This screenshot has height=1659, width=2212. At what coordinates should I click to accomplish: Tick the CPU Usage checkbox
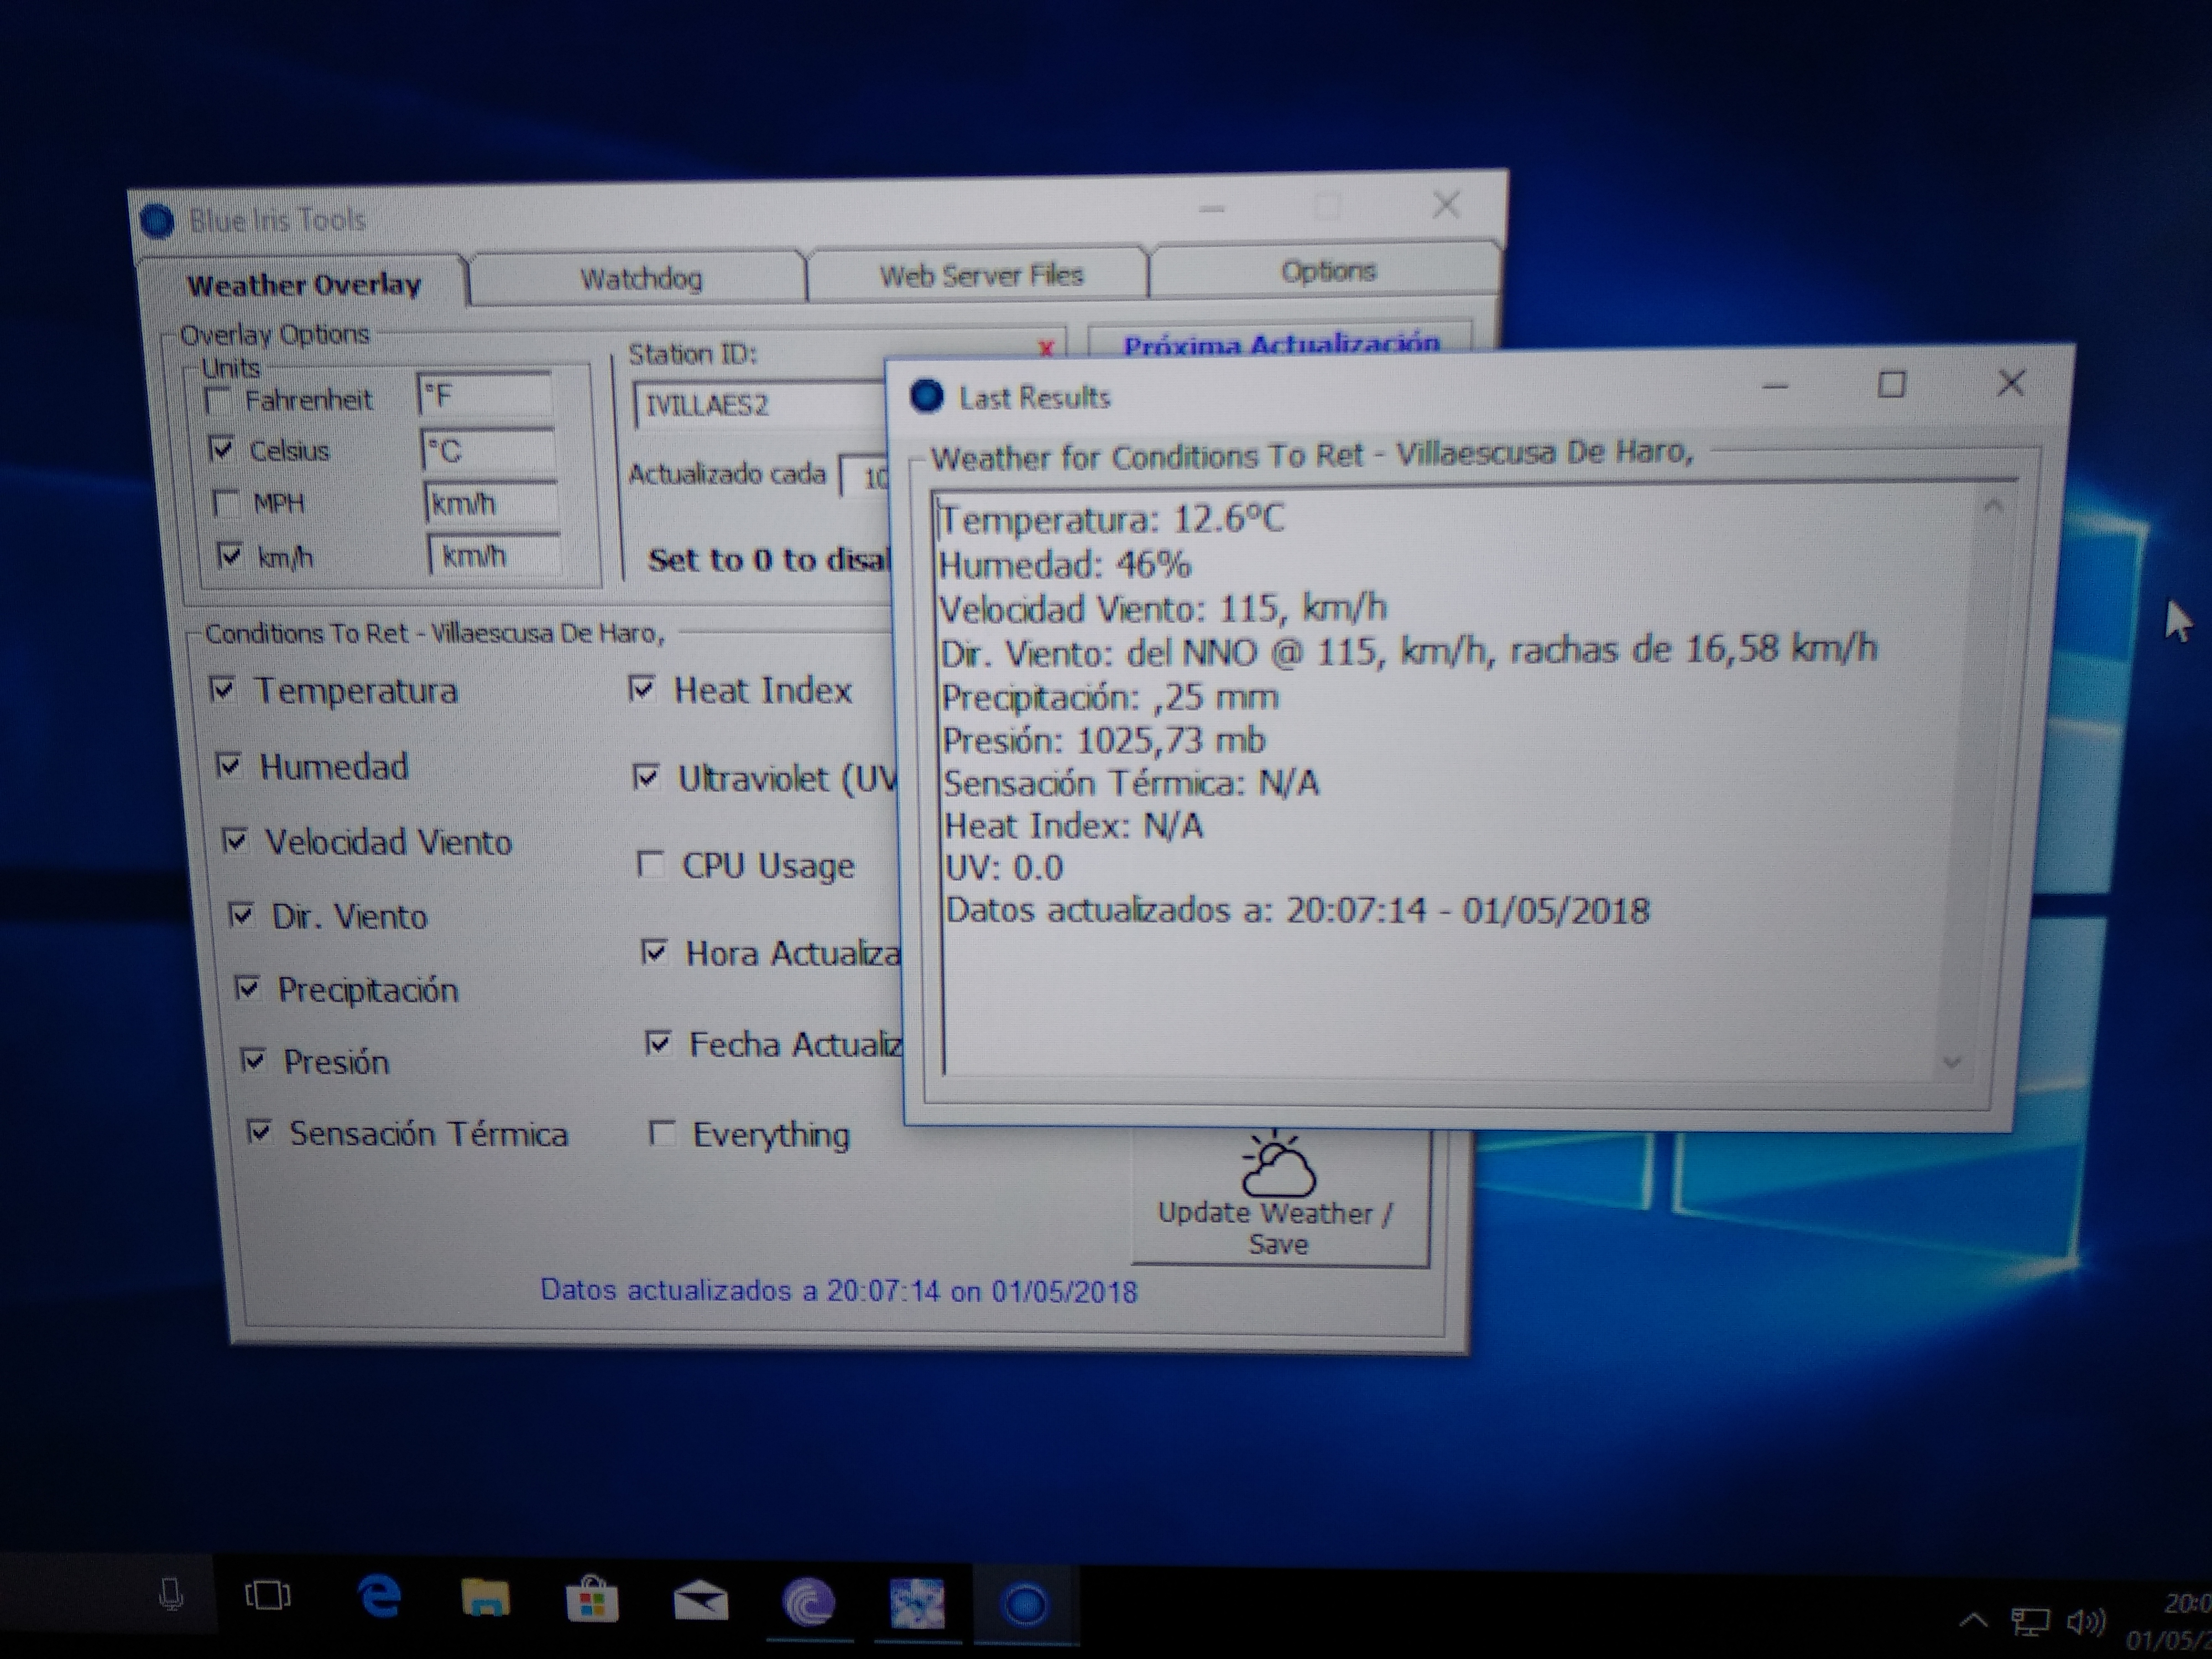pyautogui.click(x=650, y=864)
